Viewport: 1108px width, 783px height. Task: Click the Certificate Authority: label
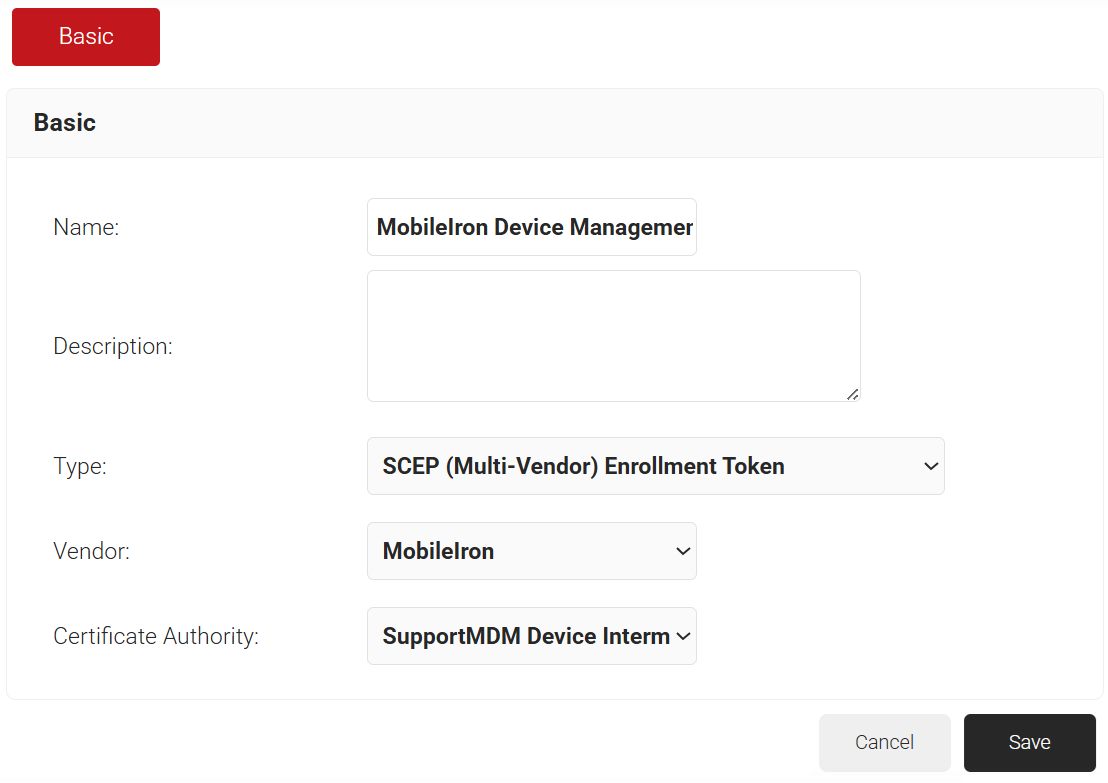pyautogui.click(x=156, y=636)
